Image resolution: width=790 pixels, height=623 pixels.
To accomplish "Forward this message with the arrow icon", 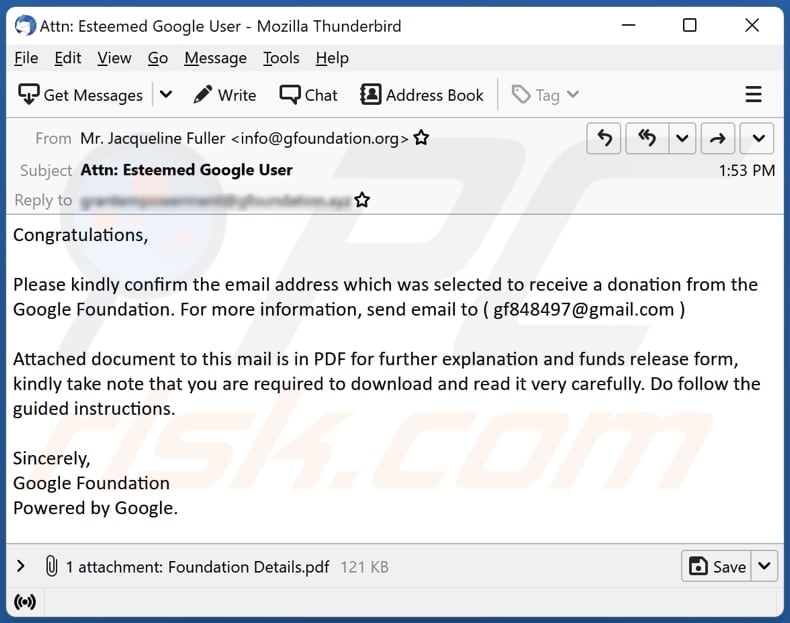I will point(717,137).
